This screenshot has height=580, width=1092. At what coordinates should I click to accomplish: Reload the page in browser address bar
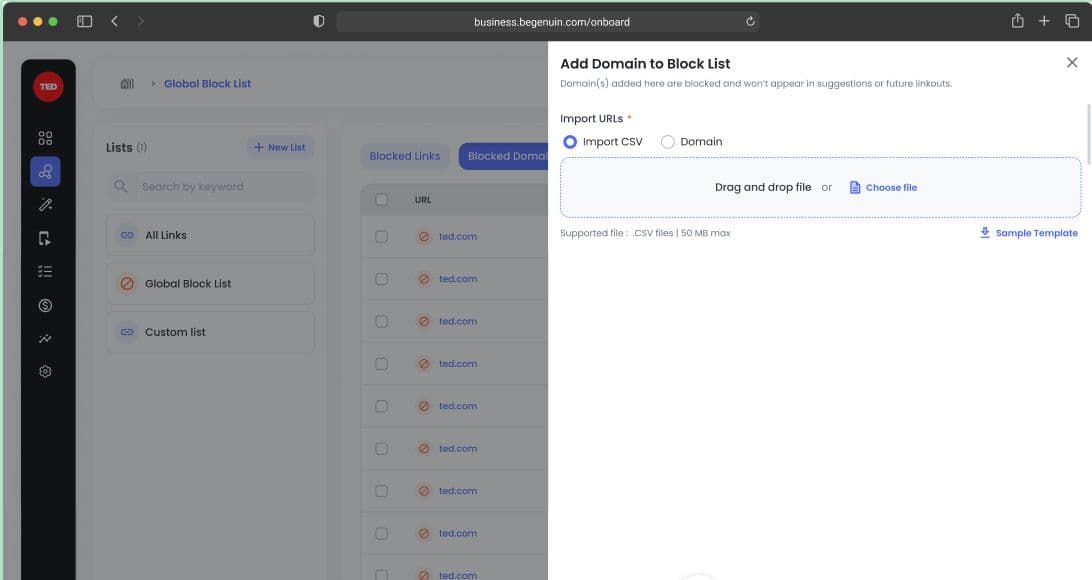pos(750,22)
